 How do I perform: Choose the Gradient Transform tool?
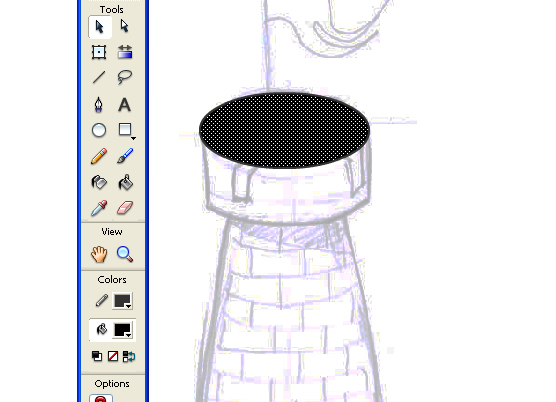click(x=125, y=52)
